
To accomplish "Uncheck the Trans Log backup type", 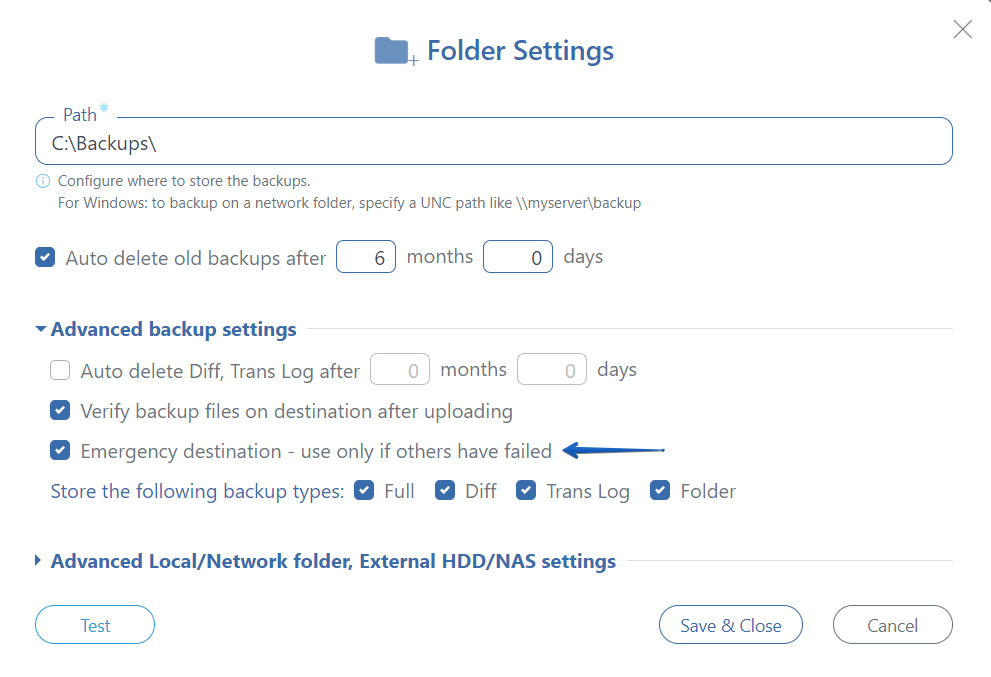I will pyautogui.click(x=526, y=491).
